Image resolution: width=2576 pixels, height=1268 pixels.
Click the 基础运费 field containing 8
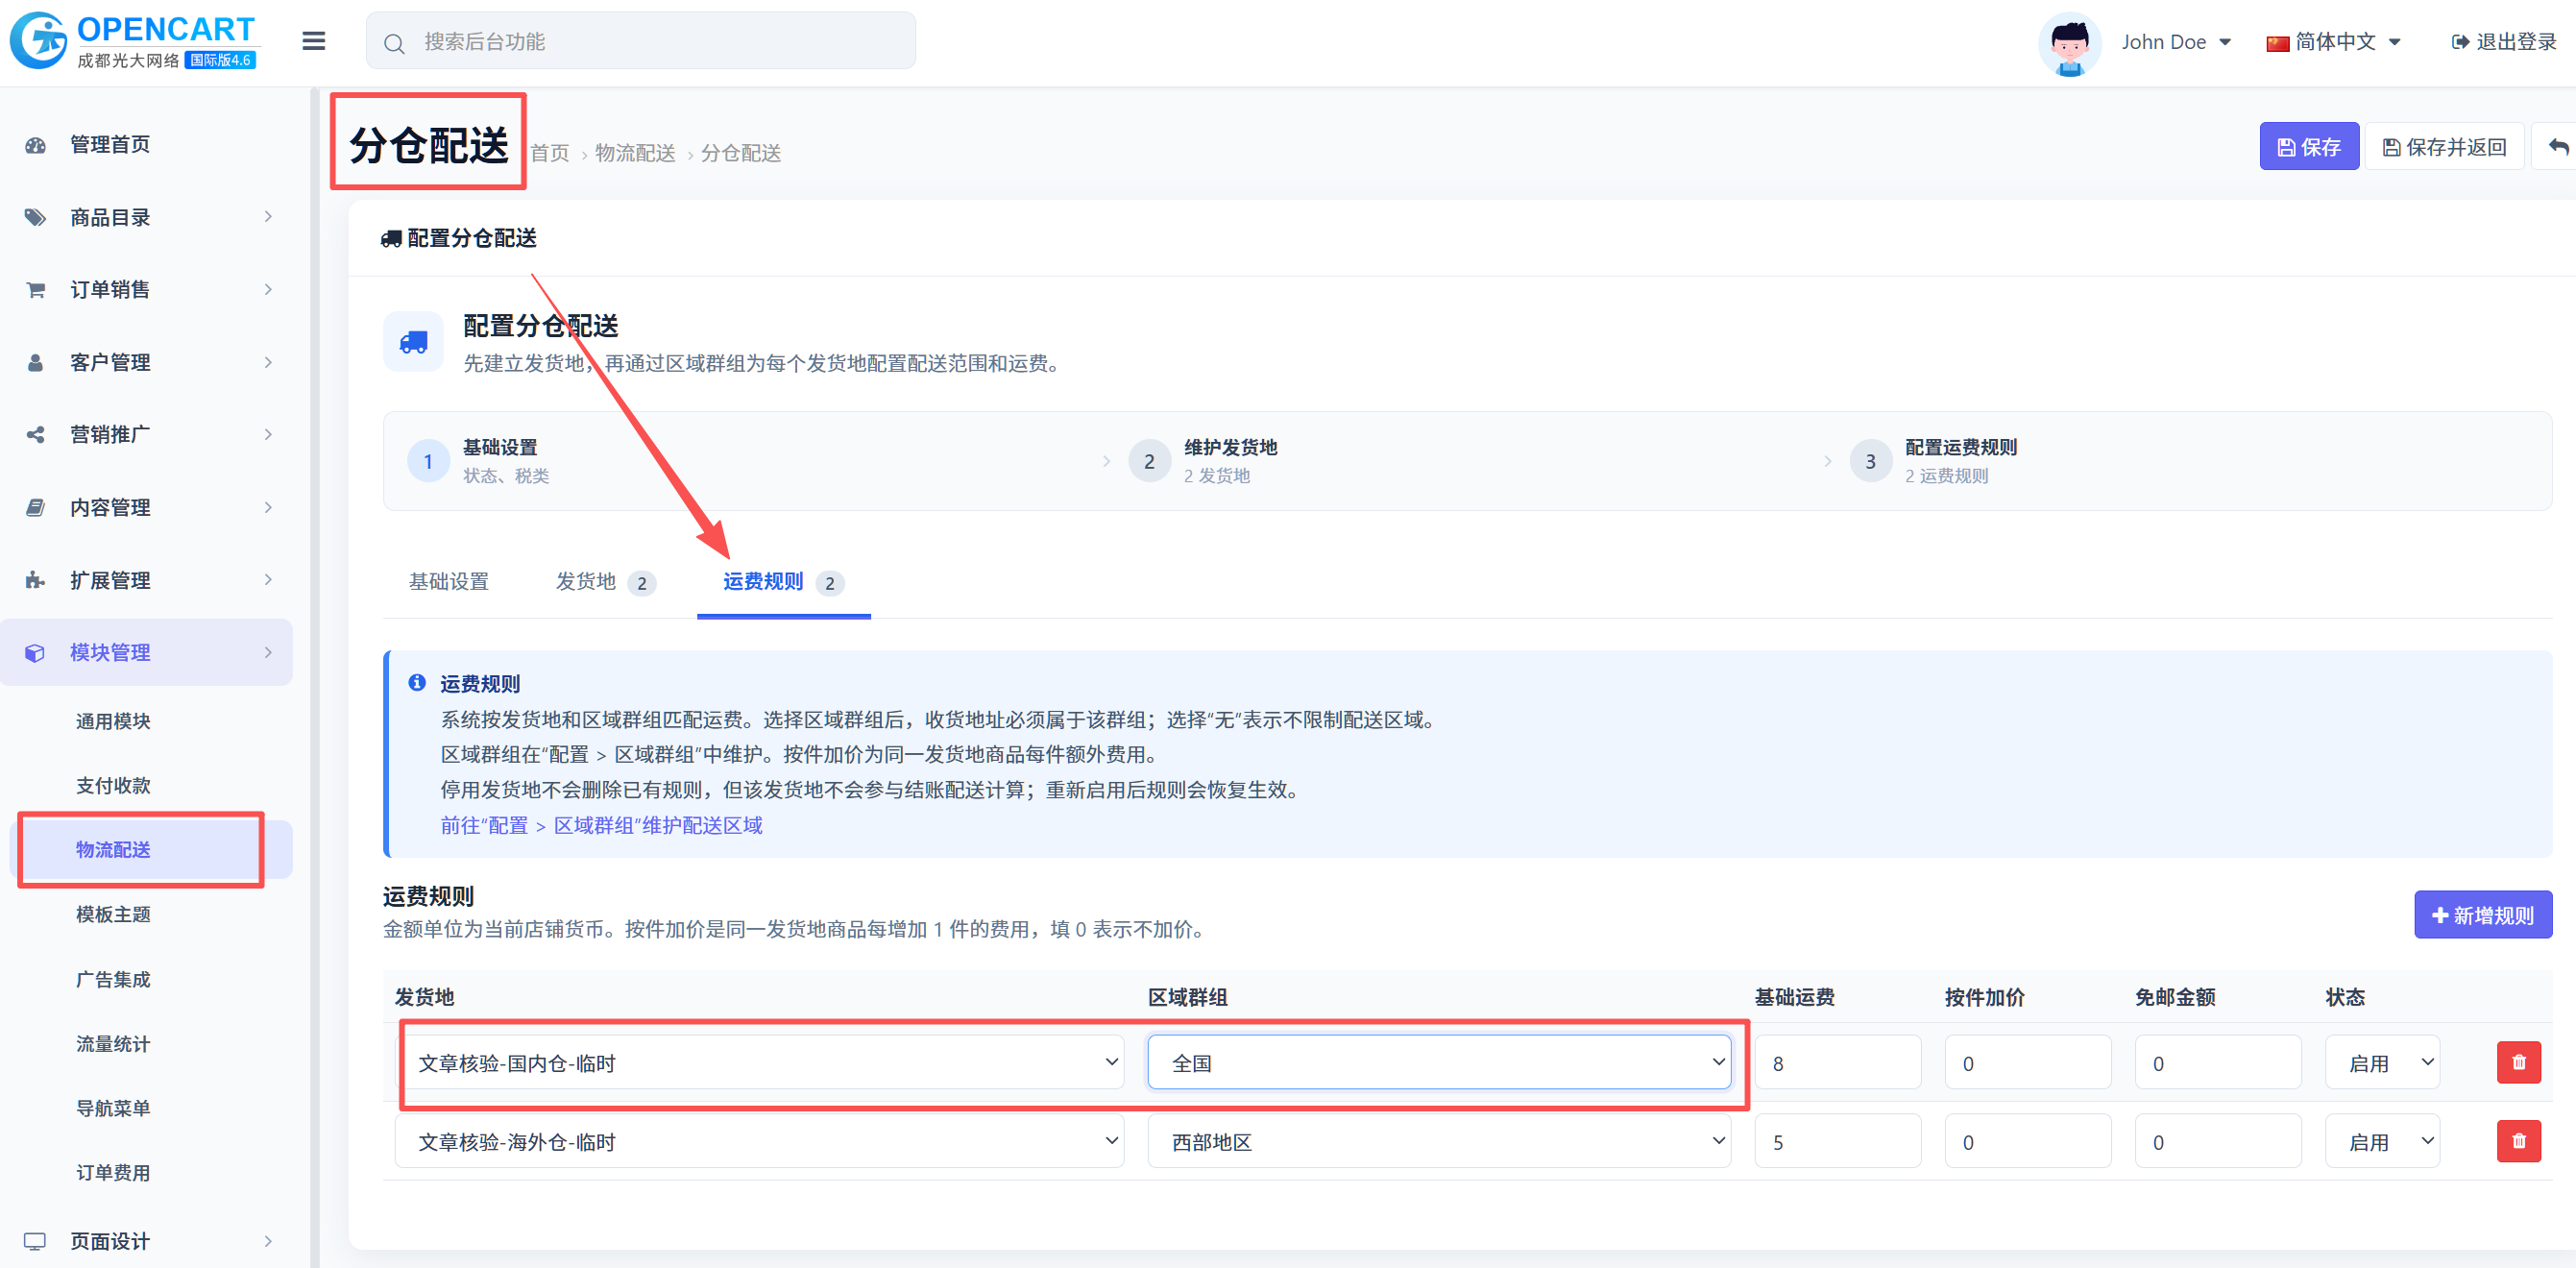click(1837, 1062)
